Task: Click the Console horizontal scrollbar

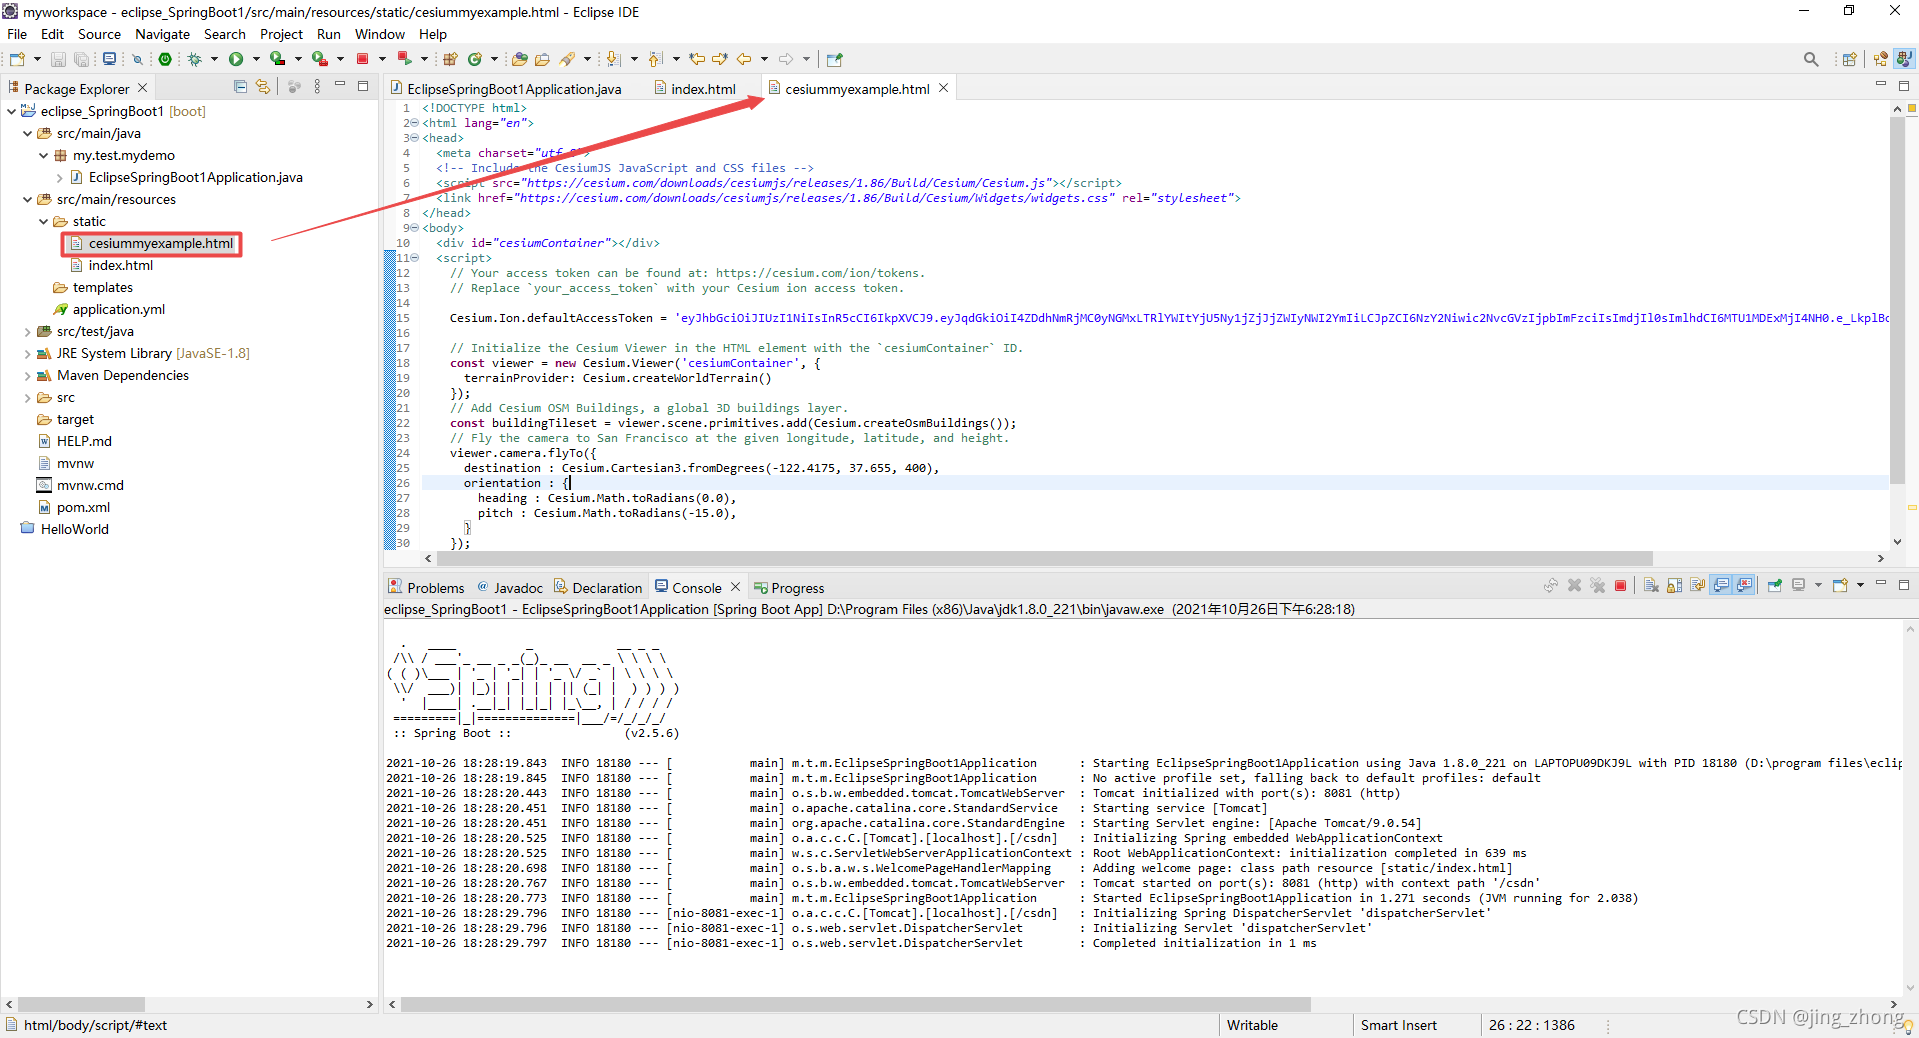Action: coord(855,1004)
